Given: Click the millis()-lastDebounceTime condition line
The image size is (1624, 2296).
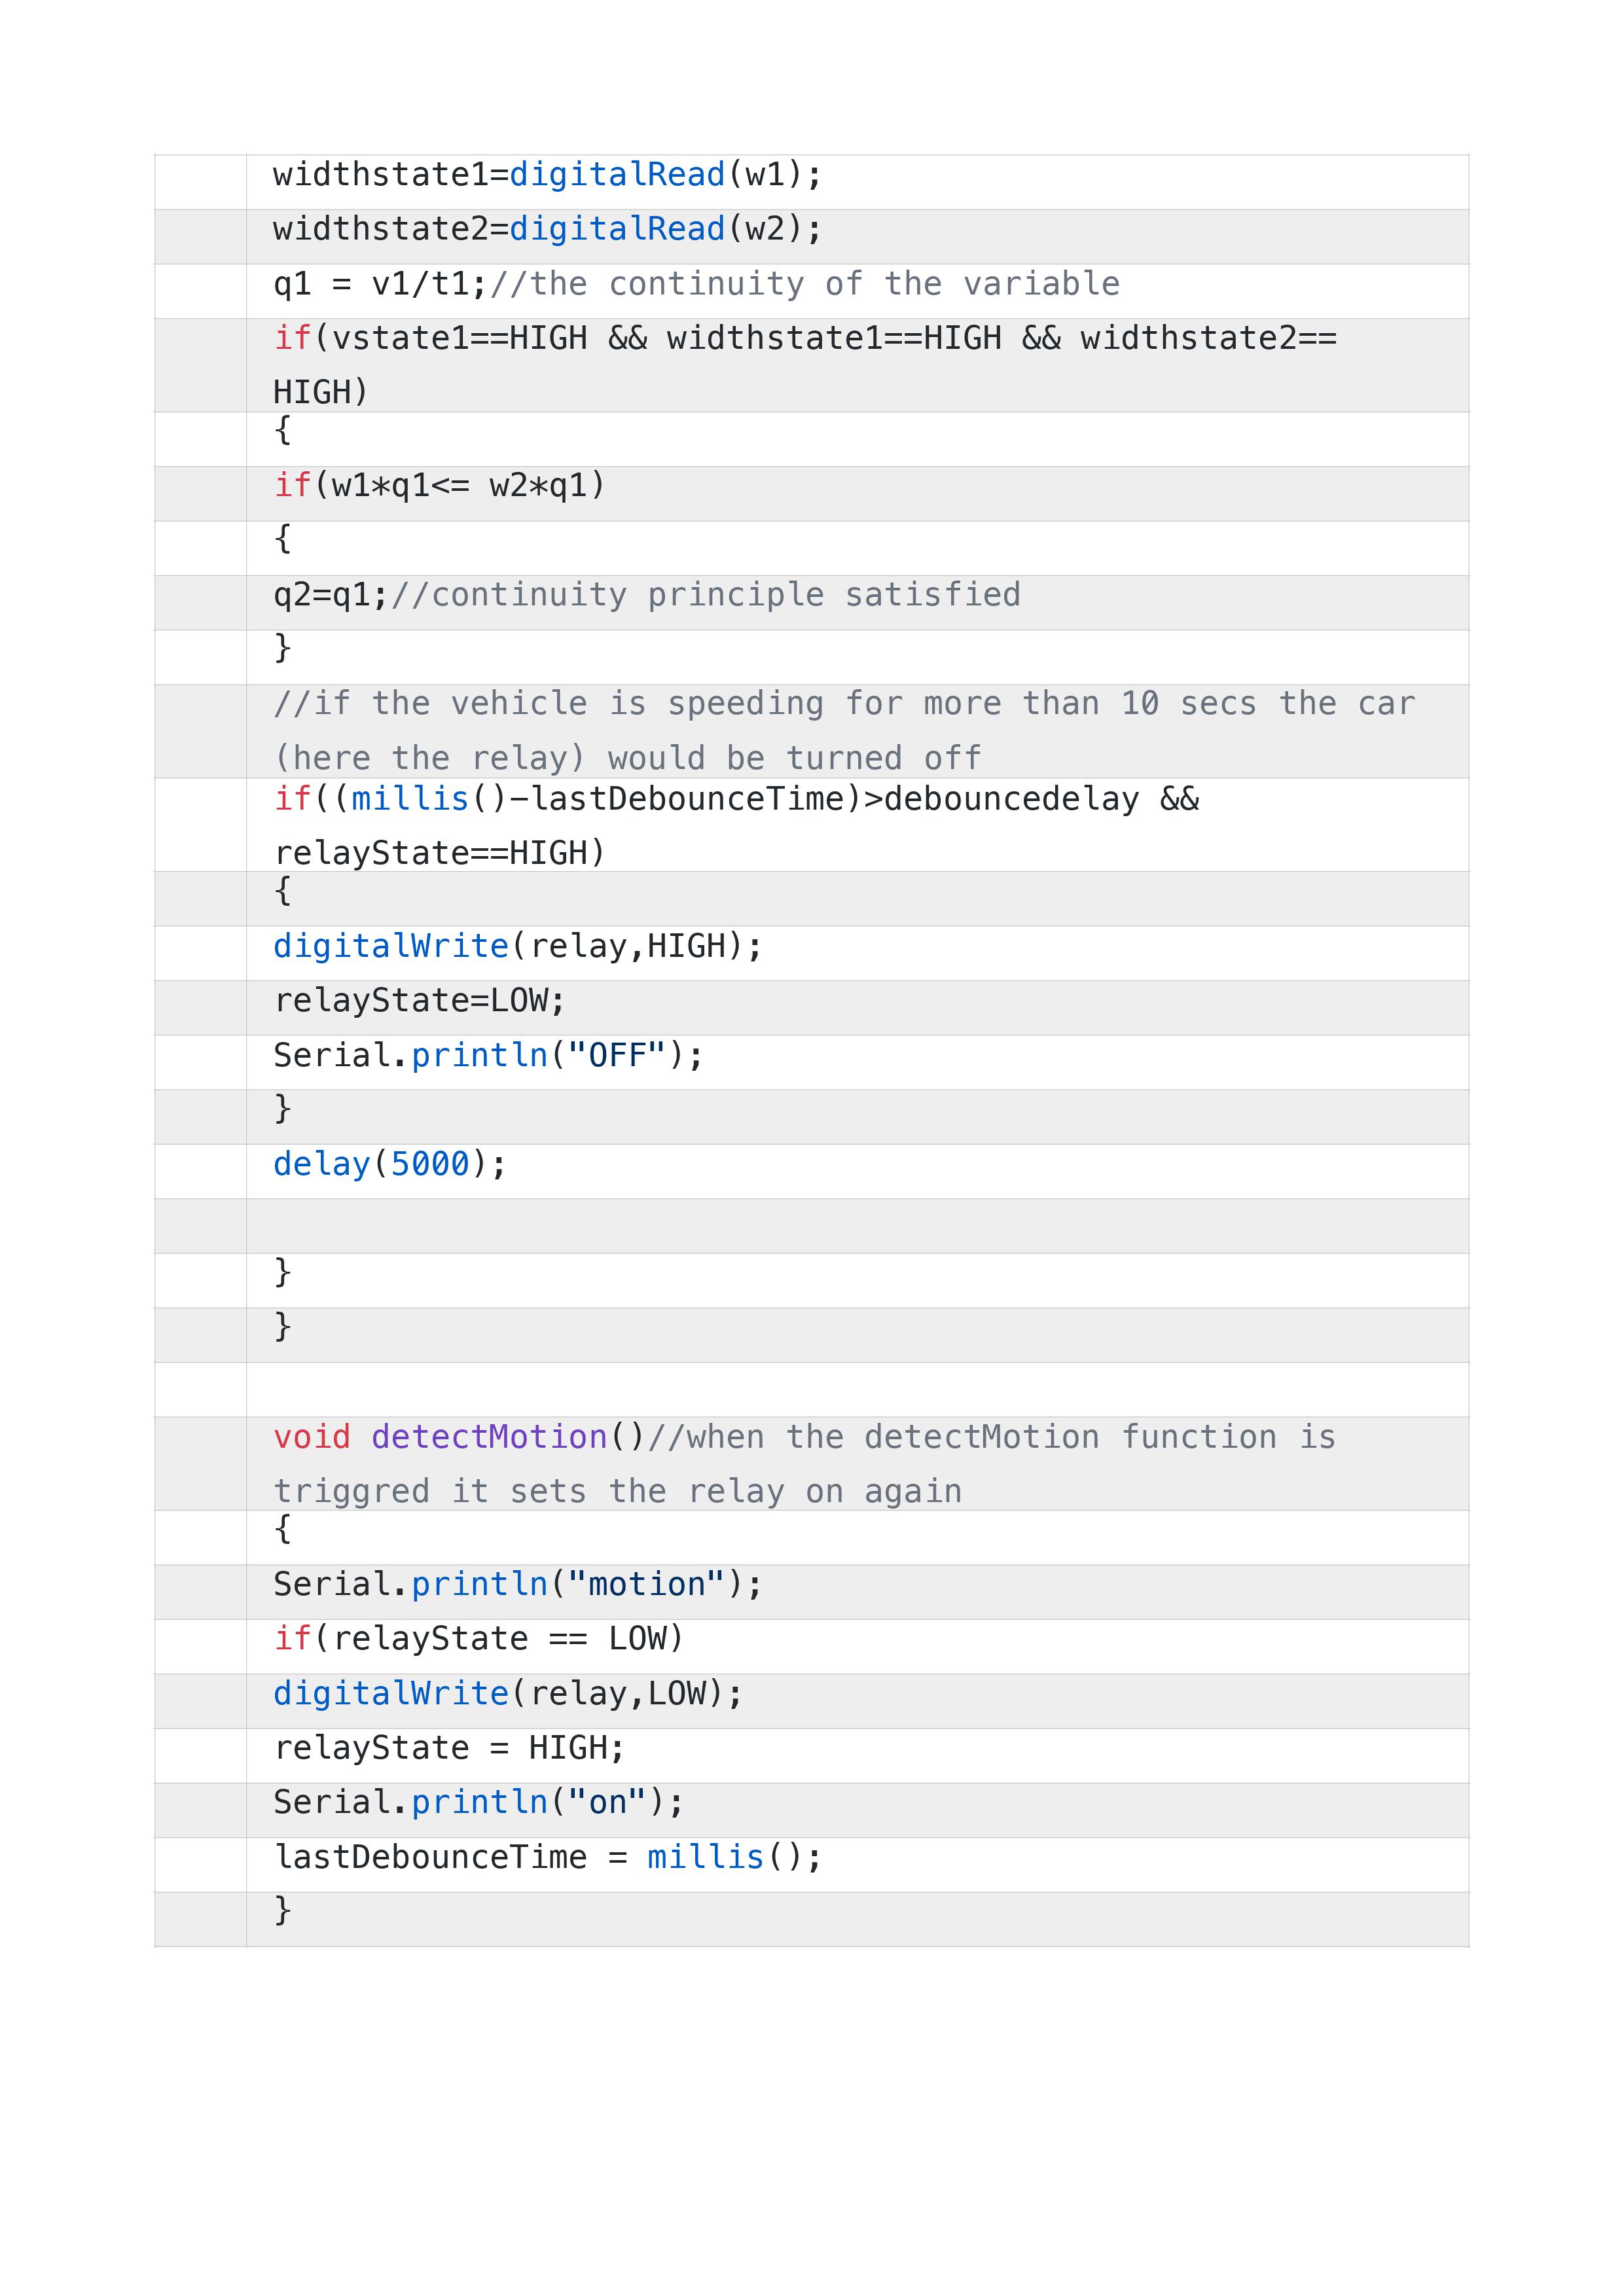Looking at the screenshot, I should (736, 825).
